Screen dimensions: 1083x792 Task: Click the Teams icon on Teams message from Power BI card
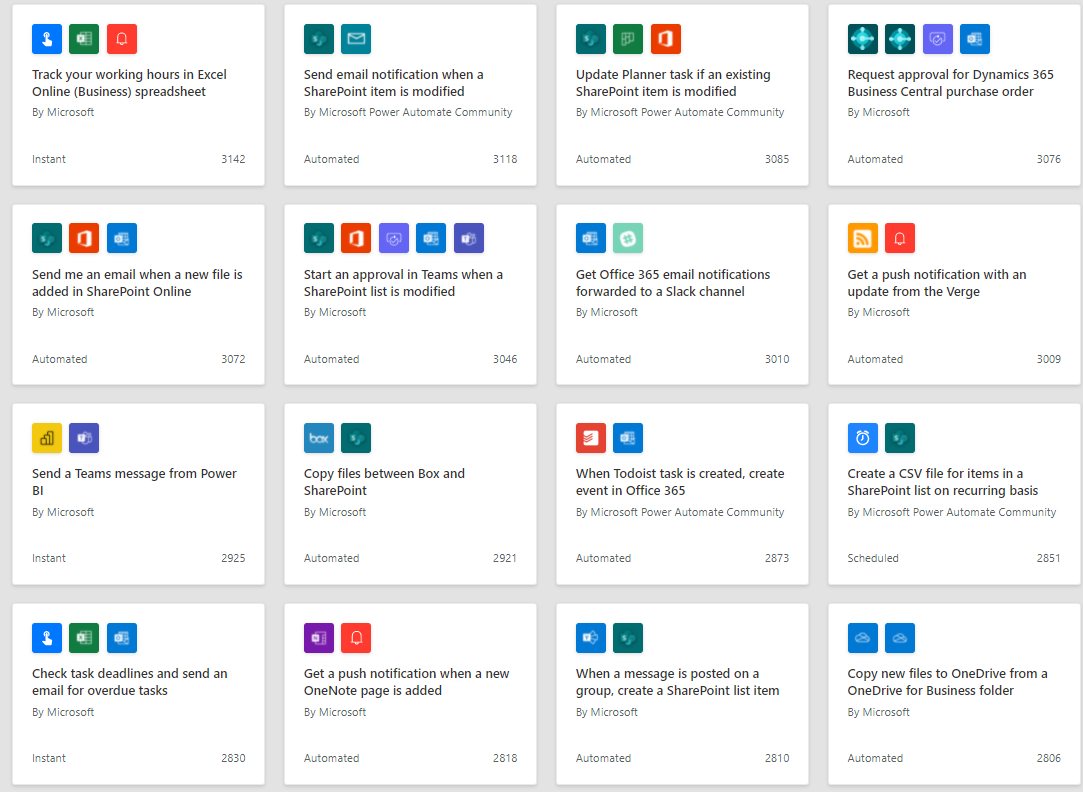pos(84,438)
